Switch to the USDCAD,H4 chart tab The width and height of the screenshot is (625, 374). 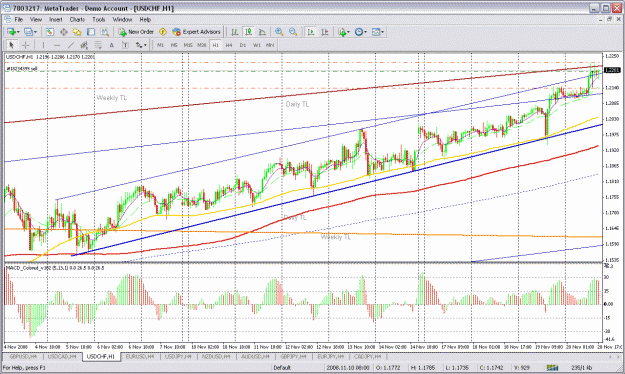pyautogui.click(x=62, y=356)
